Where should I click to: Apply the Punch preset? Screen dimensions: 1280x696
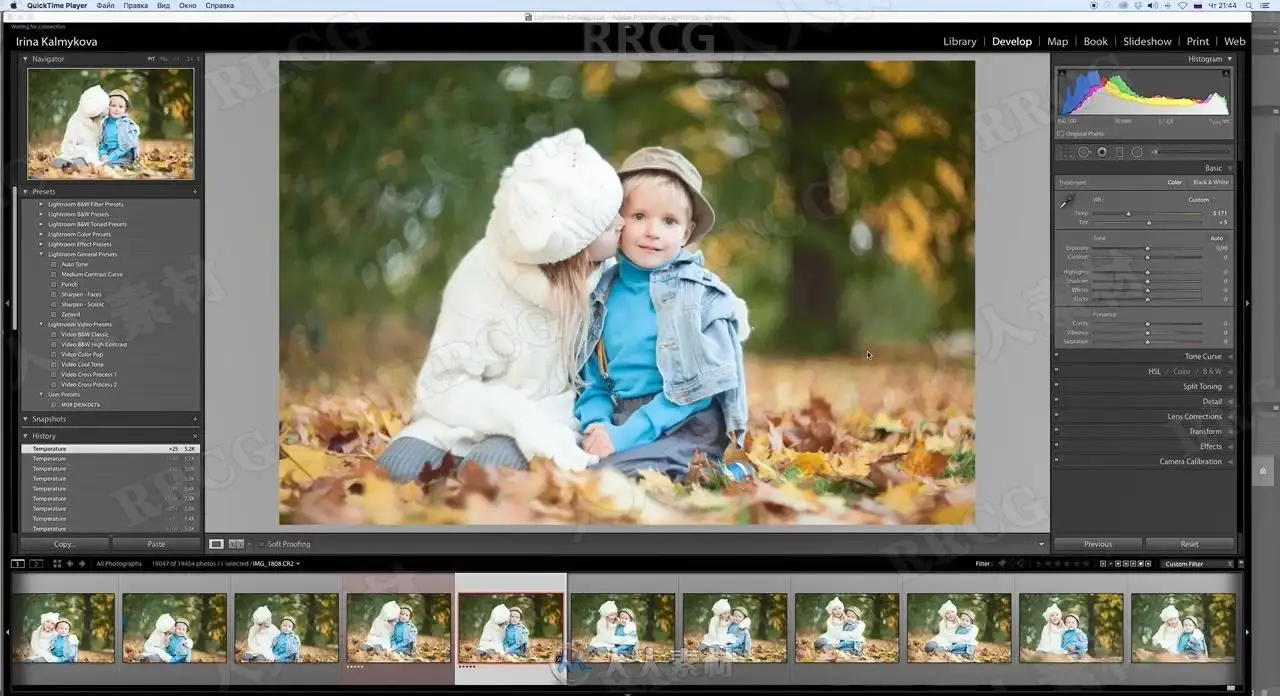pyautogui.click(x=69, y=284)
